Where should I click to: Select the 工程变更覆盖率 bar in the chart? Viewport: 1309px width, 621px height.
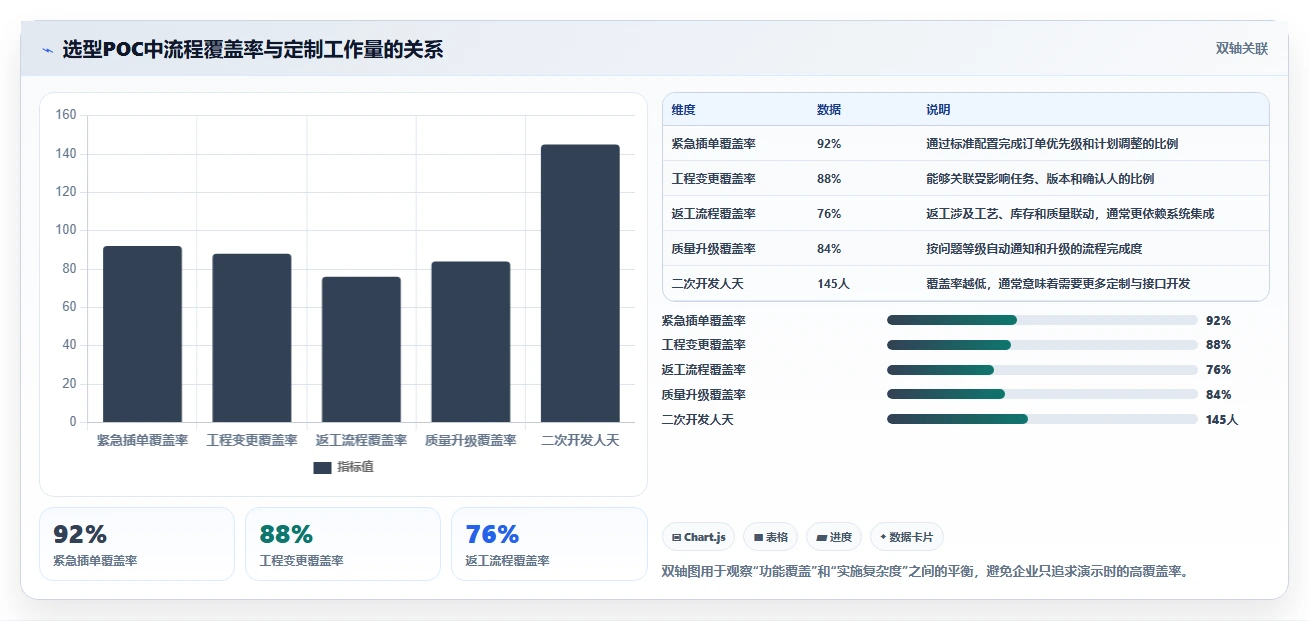coord(252,338)
